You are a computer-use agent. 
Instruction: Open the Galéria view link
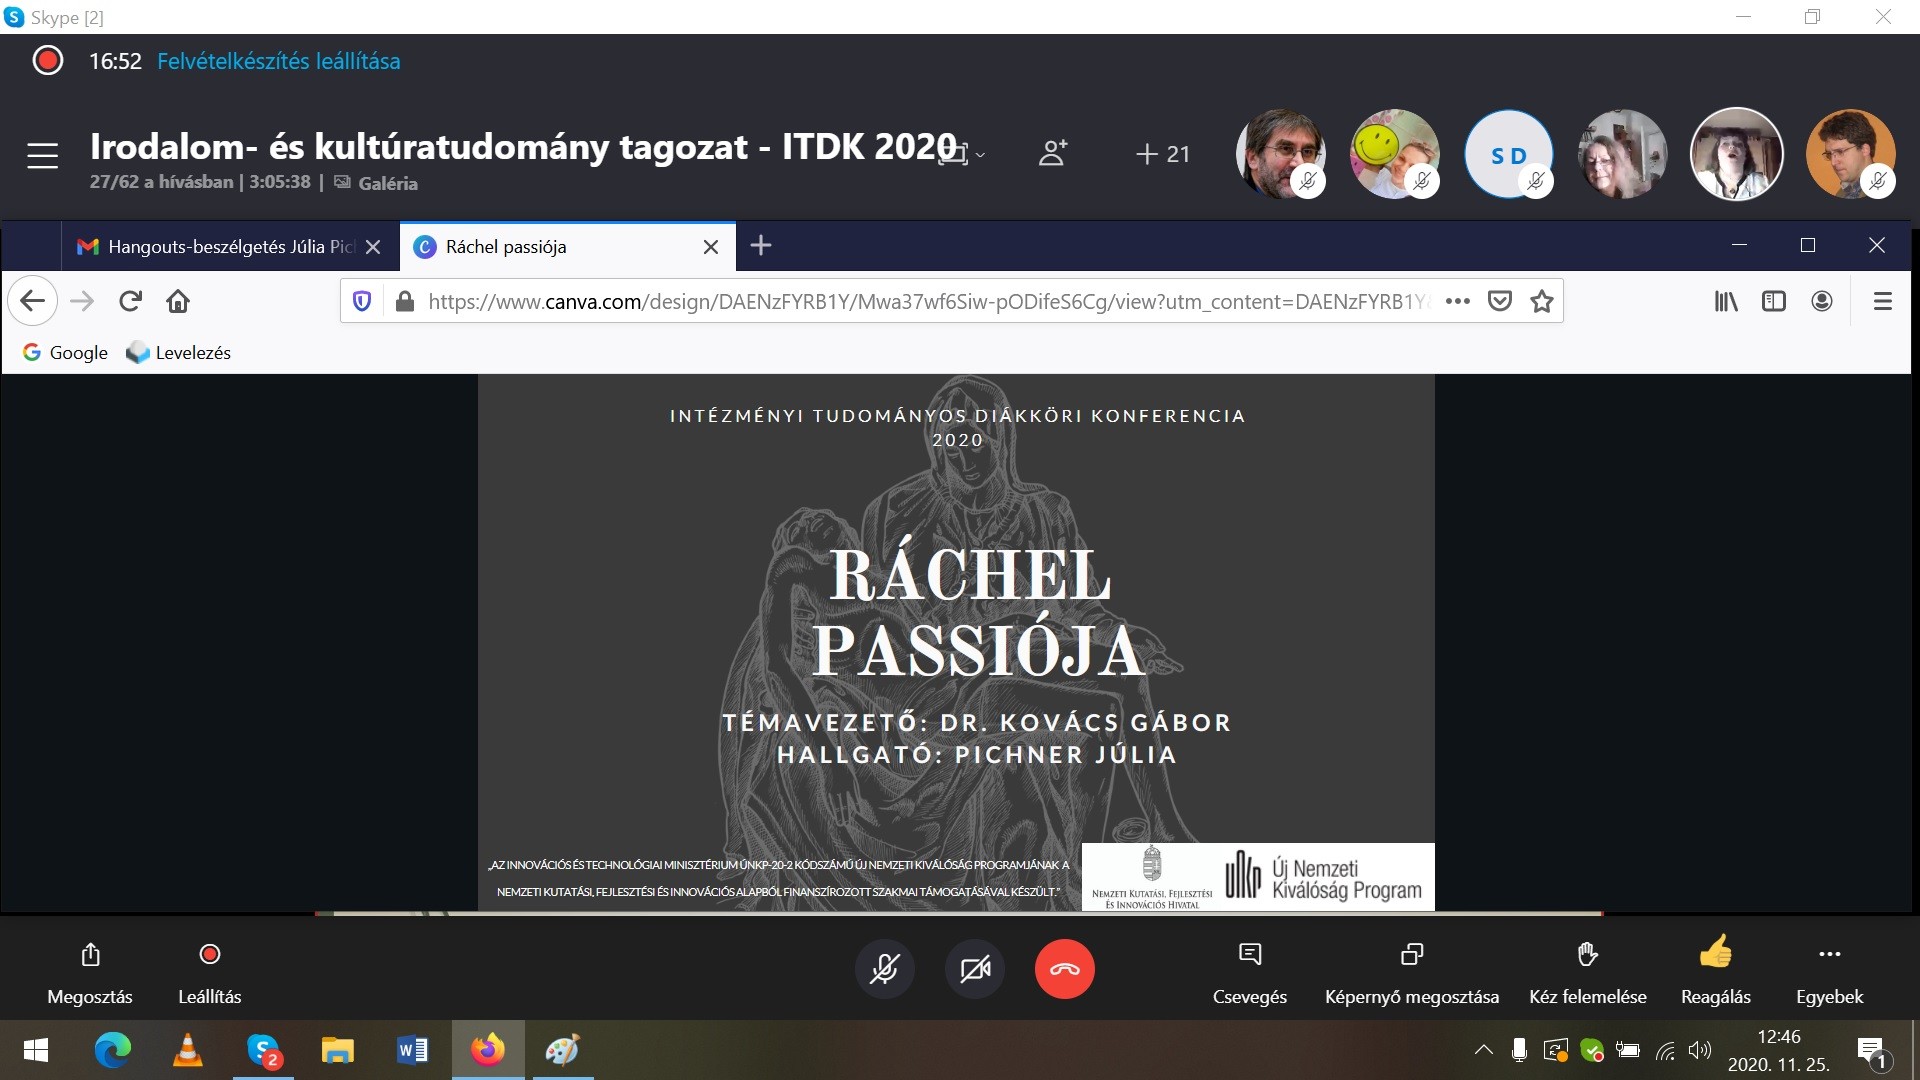point(386,183)
